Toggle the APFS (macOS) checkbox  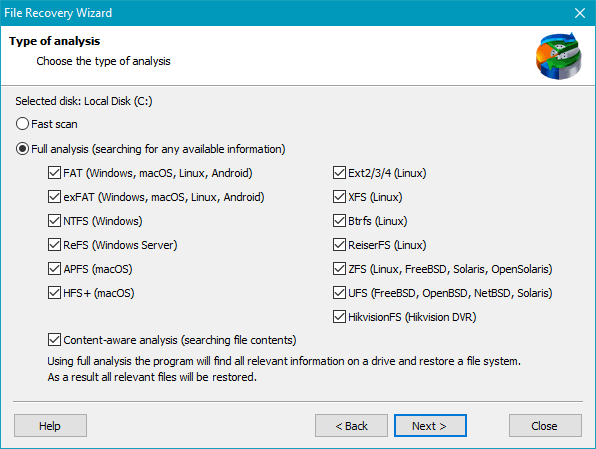[x=54, y=269]
